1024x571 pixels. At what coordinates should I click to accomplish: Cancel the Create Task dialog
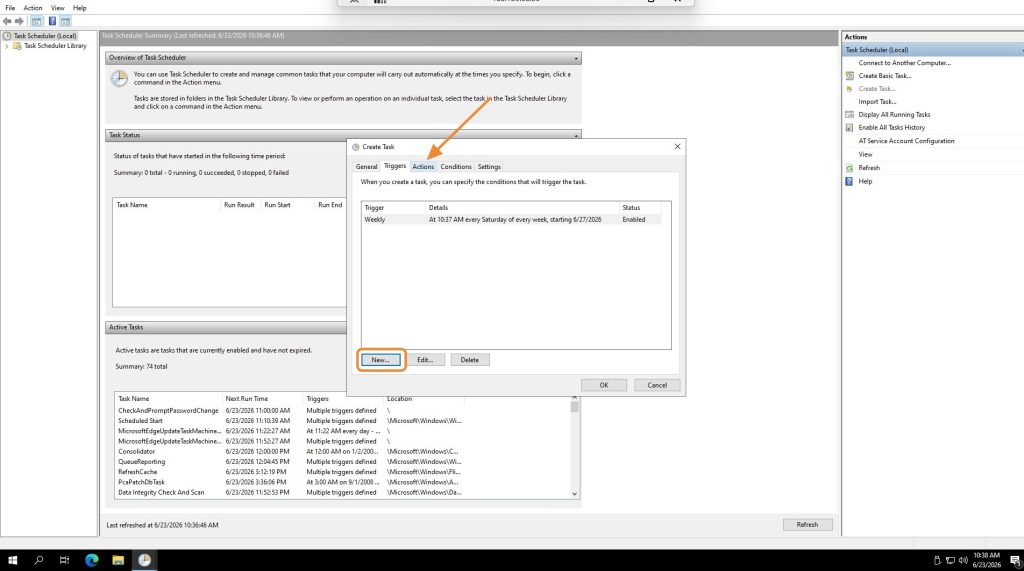(657, 385)
